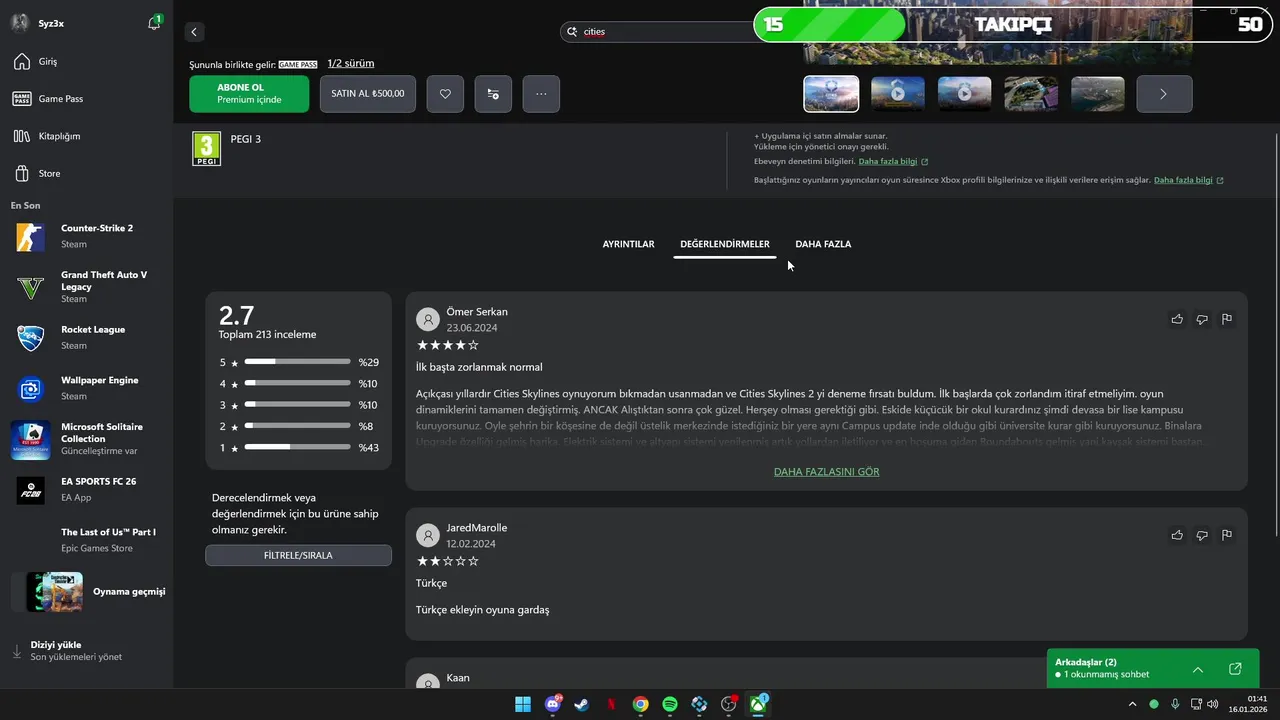Open EA SPORTS FC 26 entry
Screen dimensions: 1280x720
(86, 489)
